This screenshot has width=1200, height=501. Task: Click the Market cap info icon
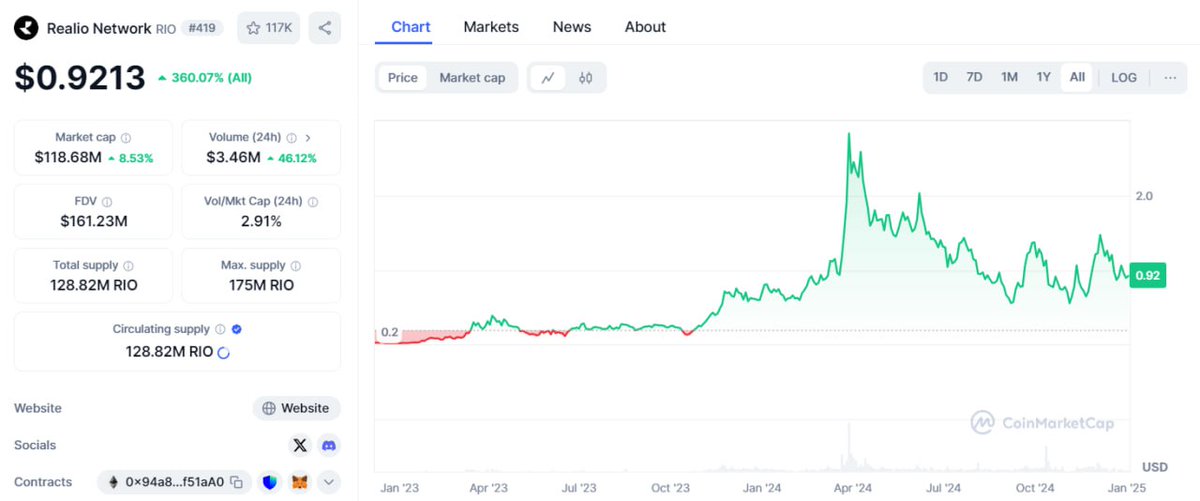pyautogui.click(x=126, y=138)
